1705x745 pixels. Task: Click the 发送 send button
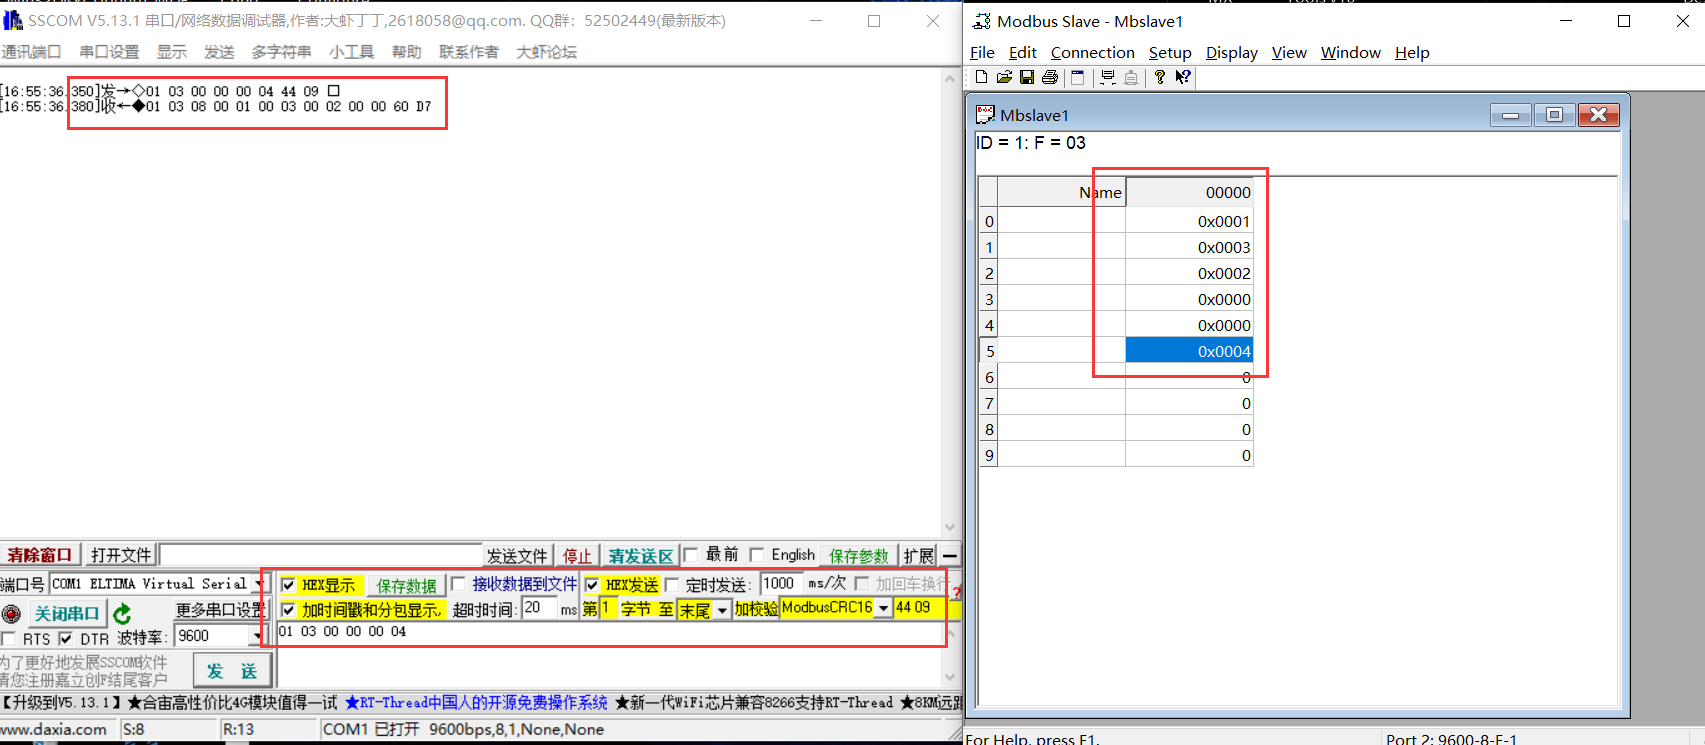click(x=232, y=671)
